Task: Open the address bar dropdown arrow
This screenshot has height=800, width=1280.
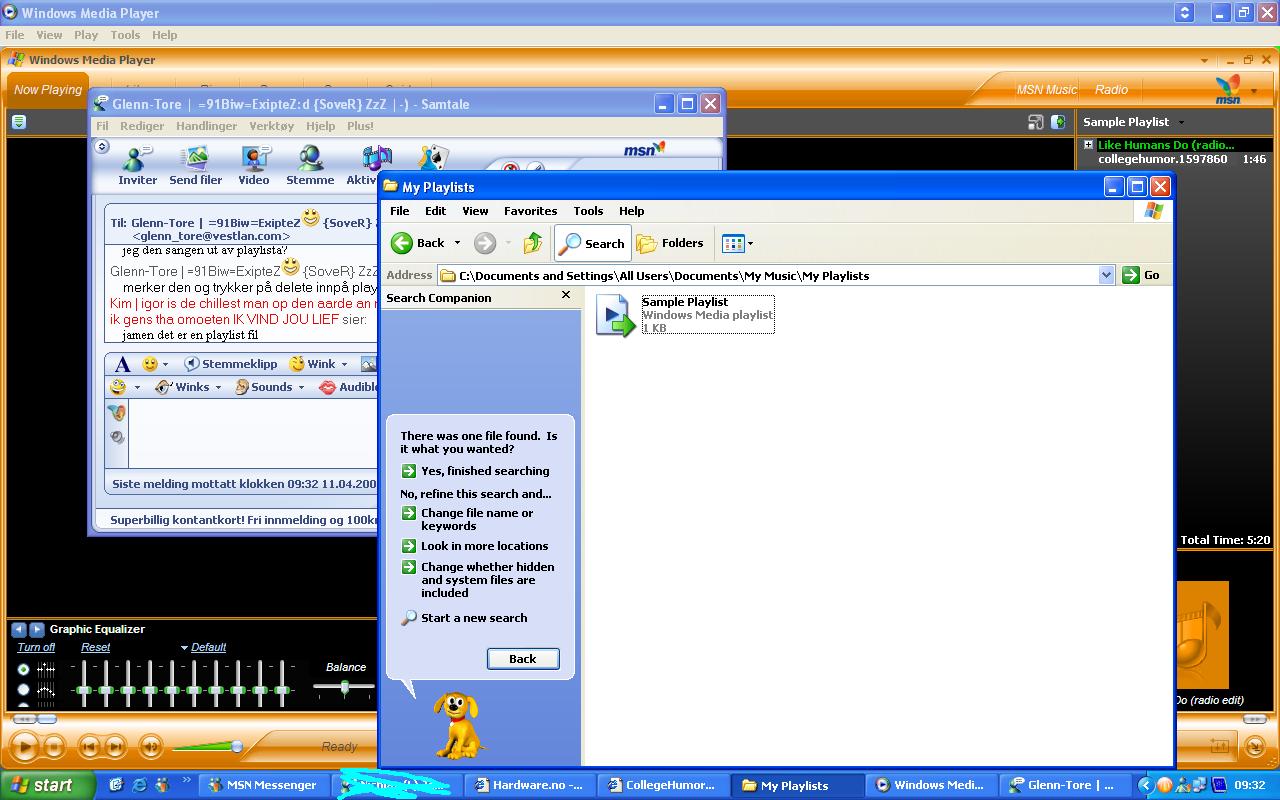Action: click(1106, 275)
